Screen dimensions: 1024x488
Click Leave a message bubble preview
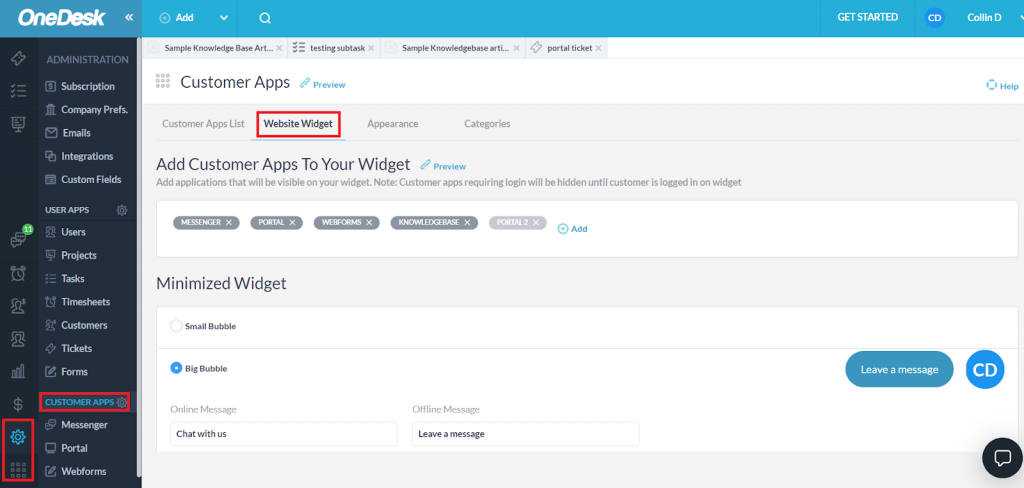tap(899, 369)
